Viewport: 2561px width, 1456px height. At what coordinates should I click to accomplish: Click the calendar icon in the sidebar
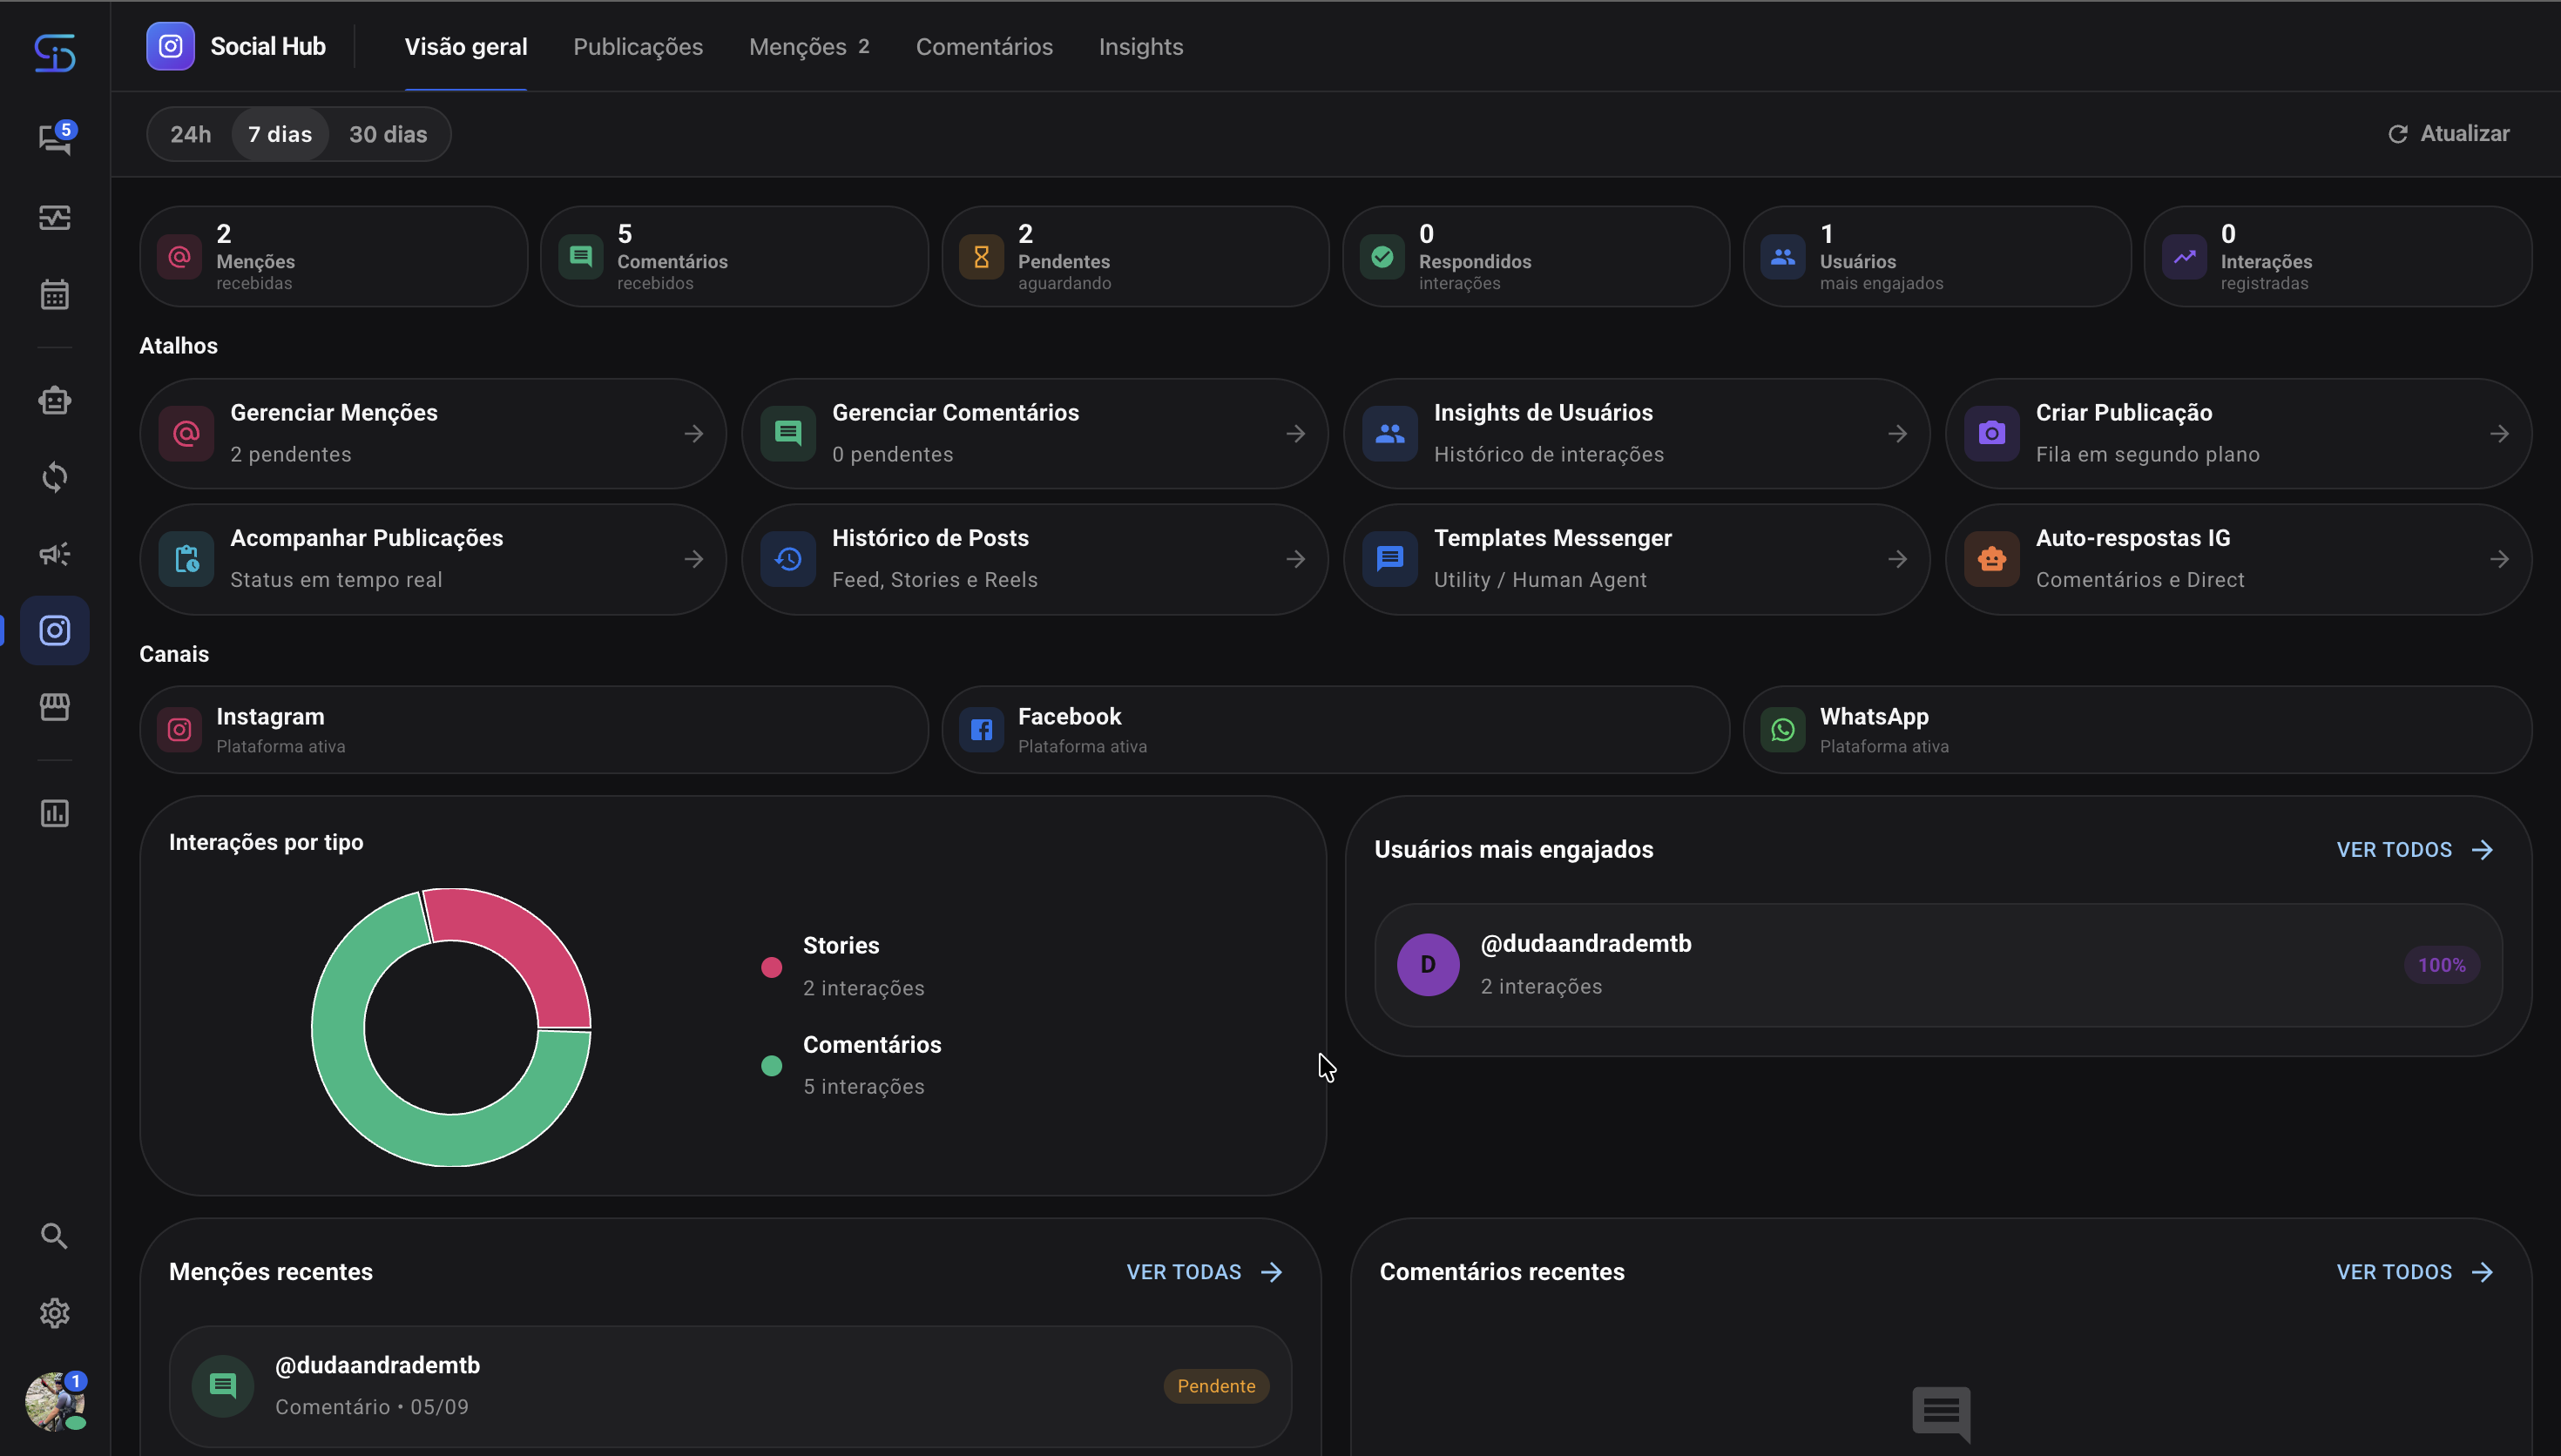pos(55,295)
